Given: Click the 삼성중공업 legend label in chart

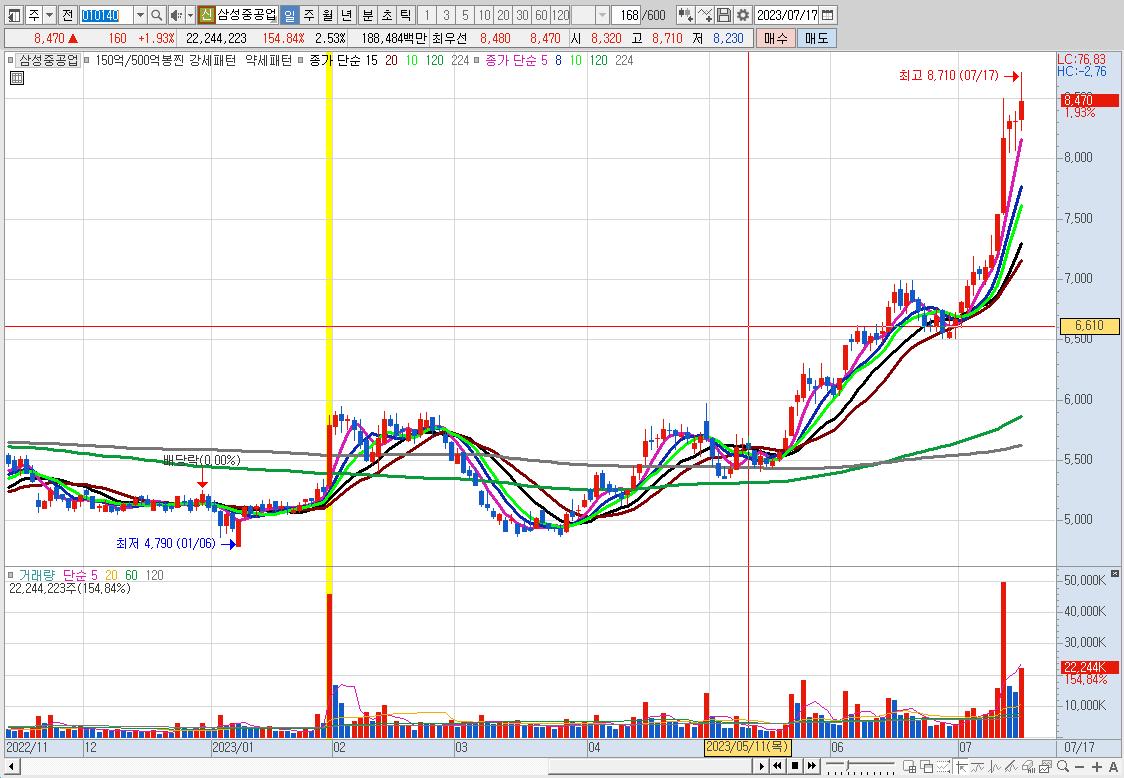Looking at the screenshot, I should coord(48,60).
